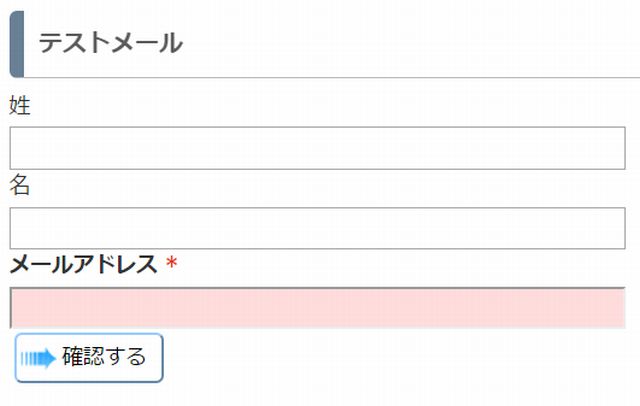Screen dimensions: 640x406
Task: Click the blue arrow icon on 確認する
Action: click(38, 358)
